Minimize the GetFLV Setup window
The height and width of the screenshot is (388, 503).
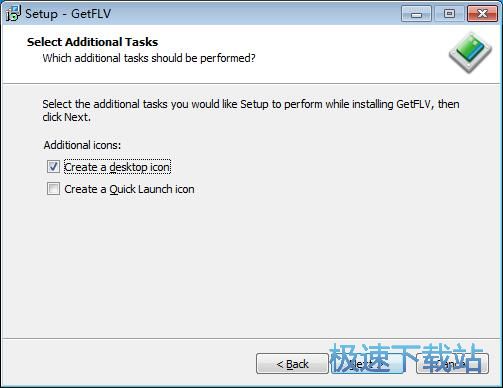416,14
